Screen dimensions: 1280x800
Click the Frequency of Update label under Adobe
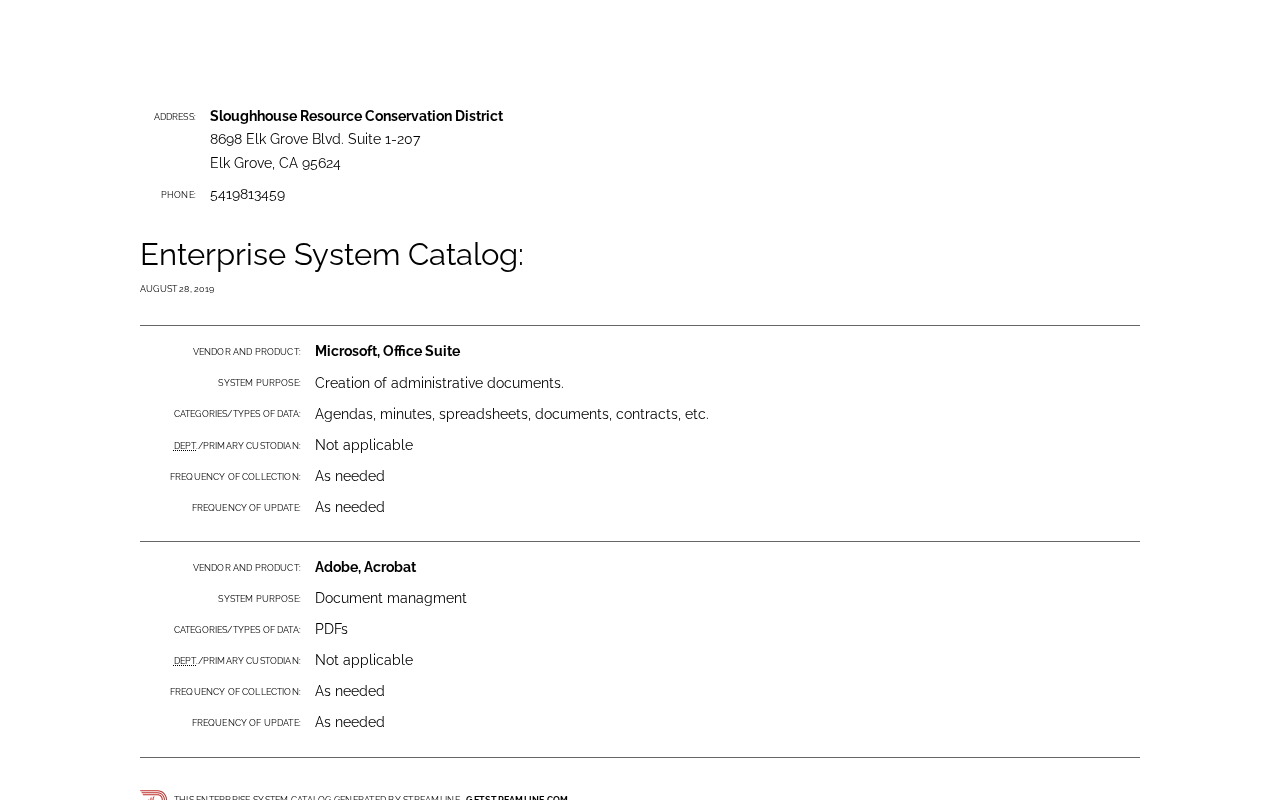[x=246, y=723]
